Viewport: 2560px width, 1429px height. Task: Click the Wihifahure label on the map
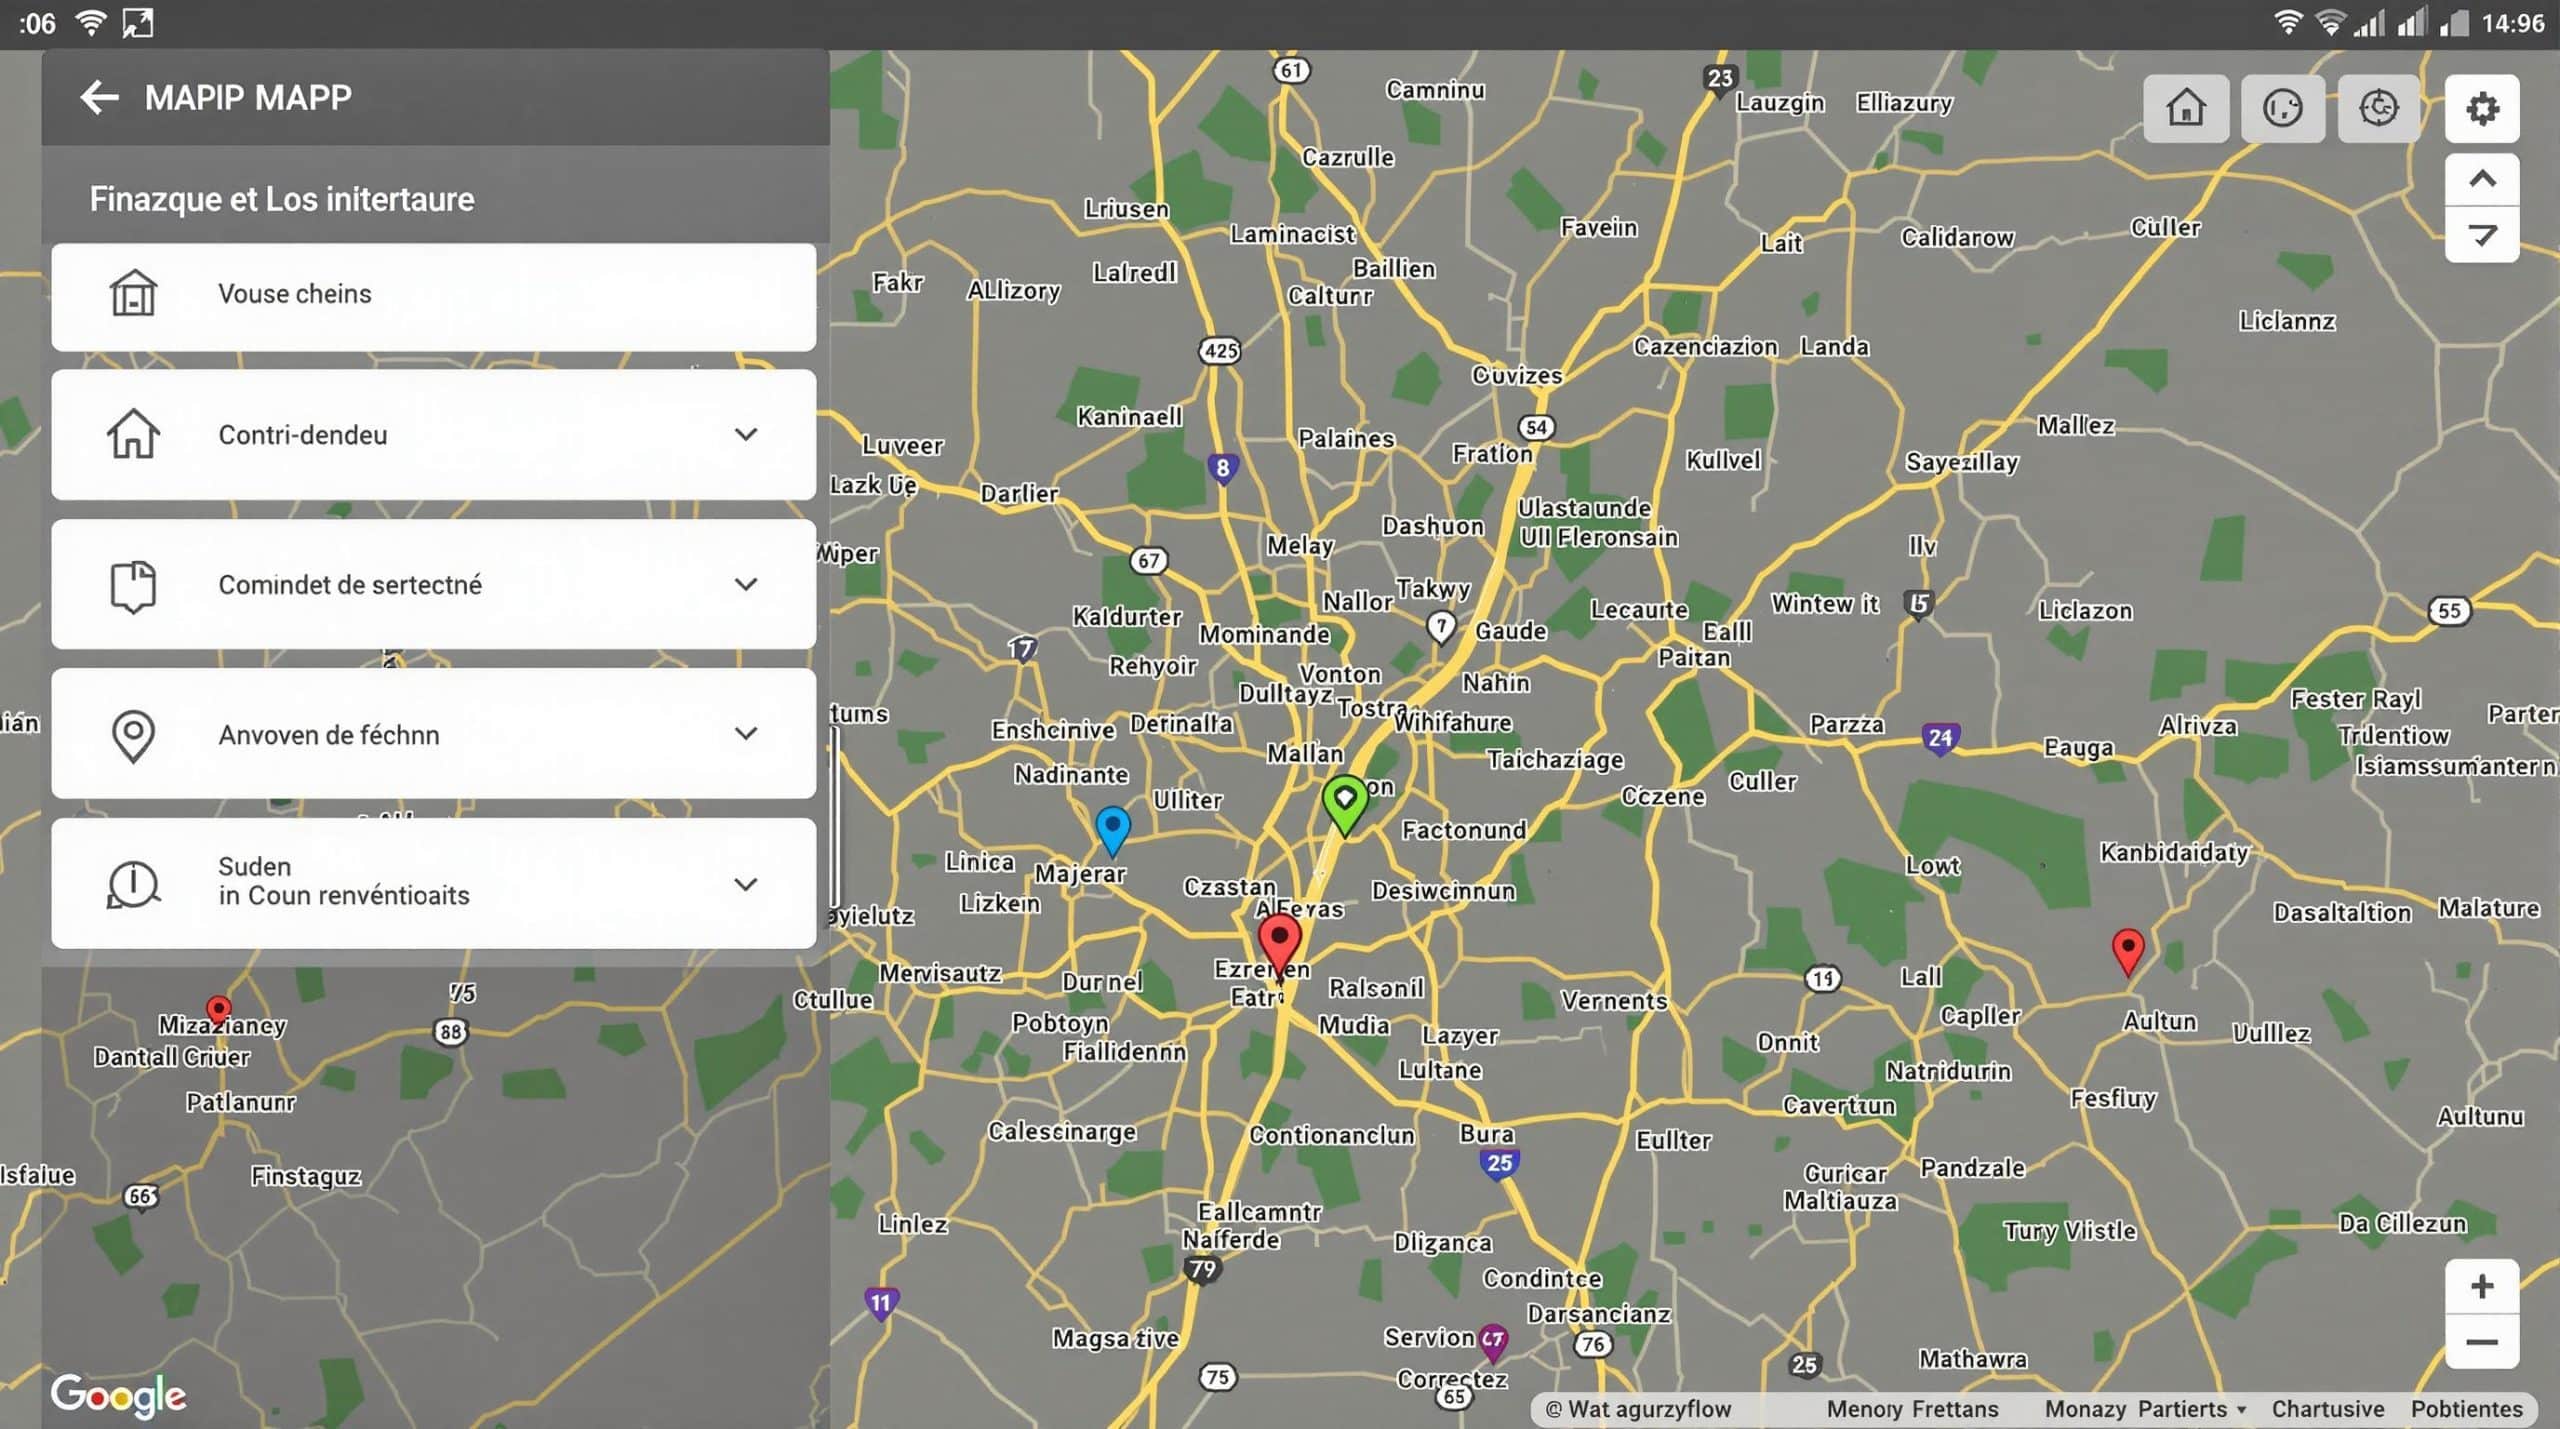pyautogui.click(x=1453, y=722)
